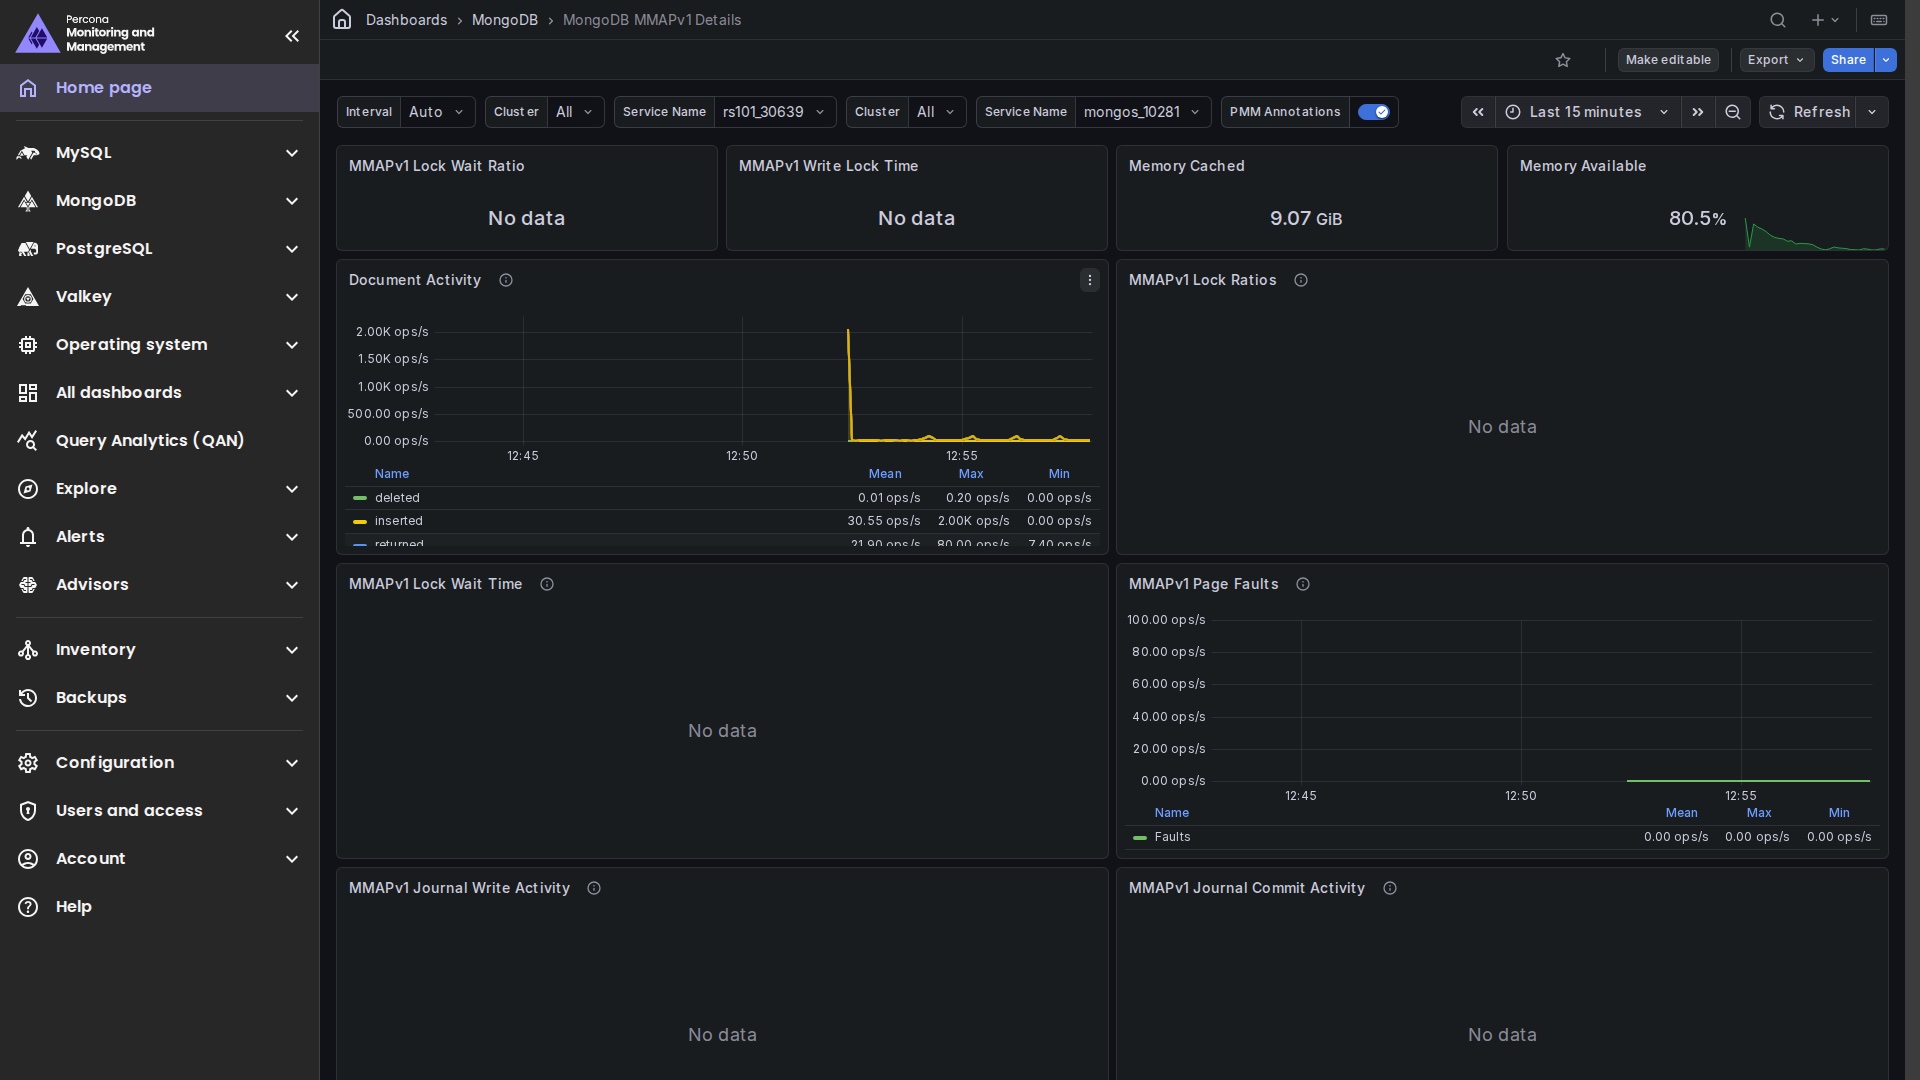This screenshot has width=1920, height=1080.
Task: Click the Refresh button
Action: pyautogui.click(x=1810, y=112)
